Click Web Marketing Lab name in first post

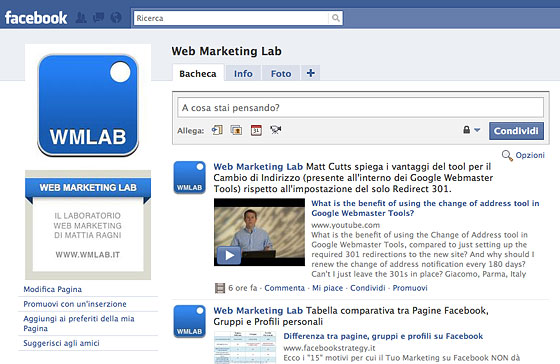point(258,166)
